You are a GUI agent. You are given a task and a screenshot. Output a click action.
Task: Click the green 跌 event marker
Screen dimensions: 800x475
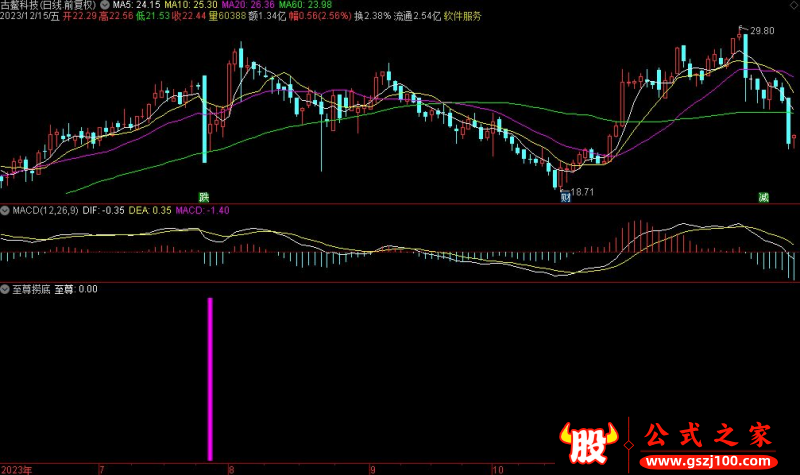coord(204,197)
